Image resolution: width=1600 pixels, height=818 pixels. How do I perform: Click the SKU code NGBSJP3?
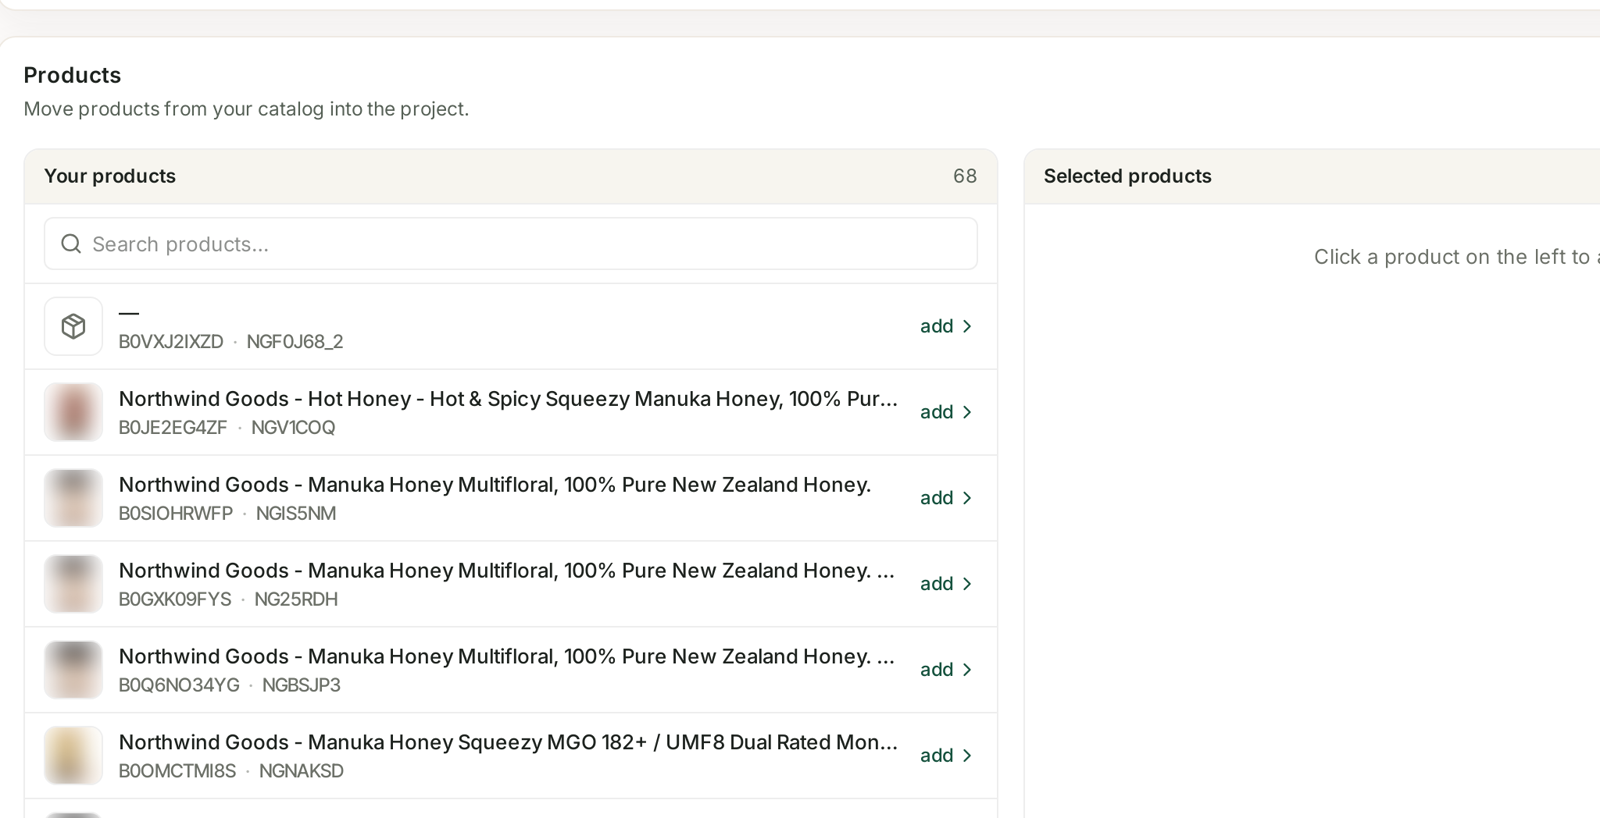pyautogui.click(x=301, y=686)
